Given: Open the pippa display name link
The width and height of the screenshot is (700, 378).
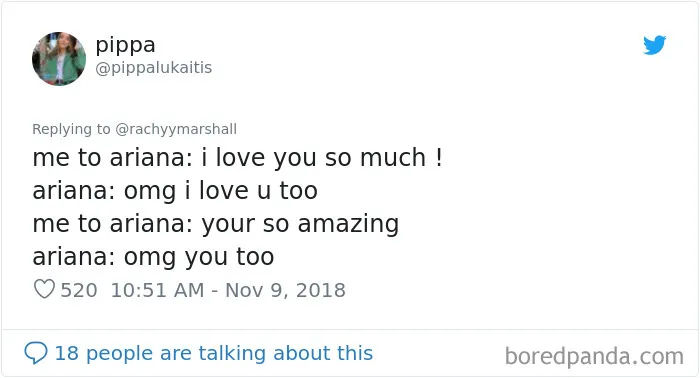Looking at the screenshot, I should click(x=125, y=45).
